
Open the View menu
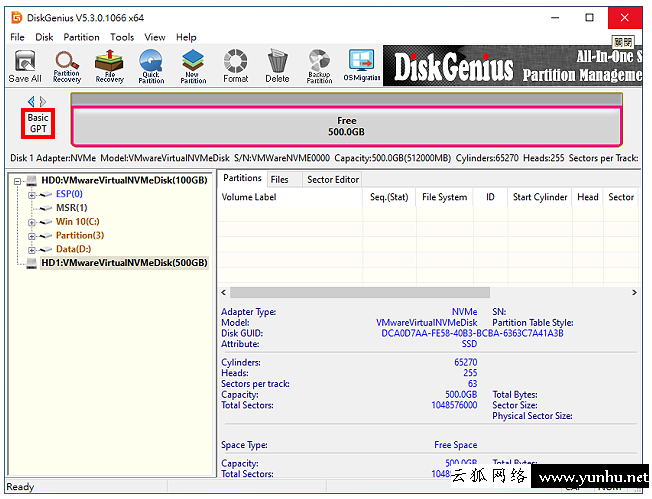(155, 37)
